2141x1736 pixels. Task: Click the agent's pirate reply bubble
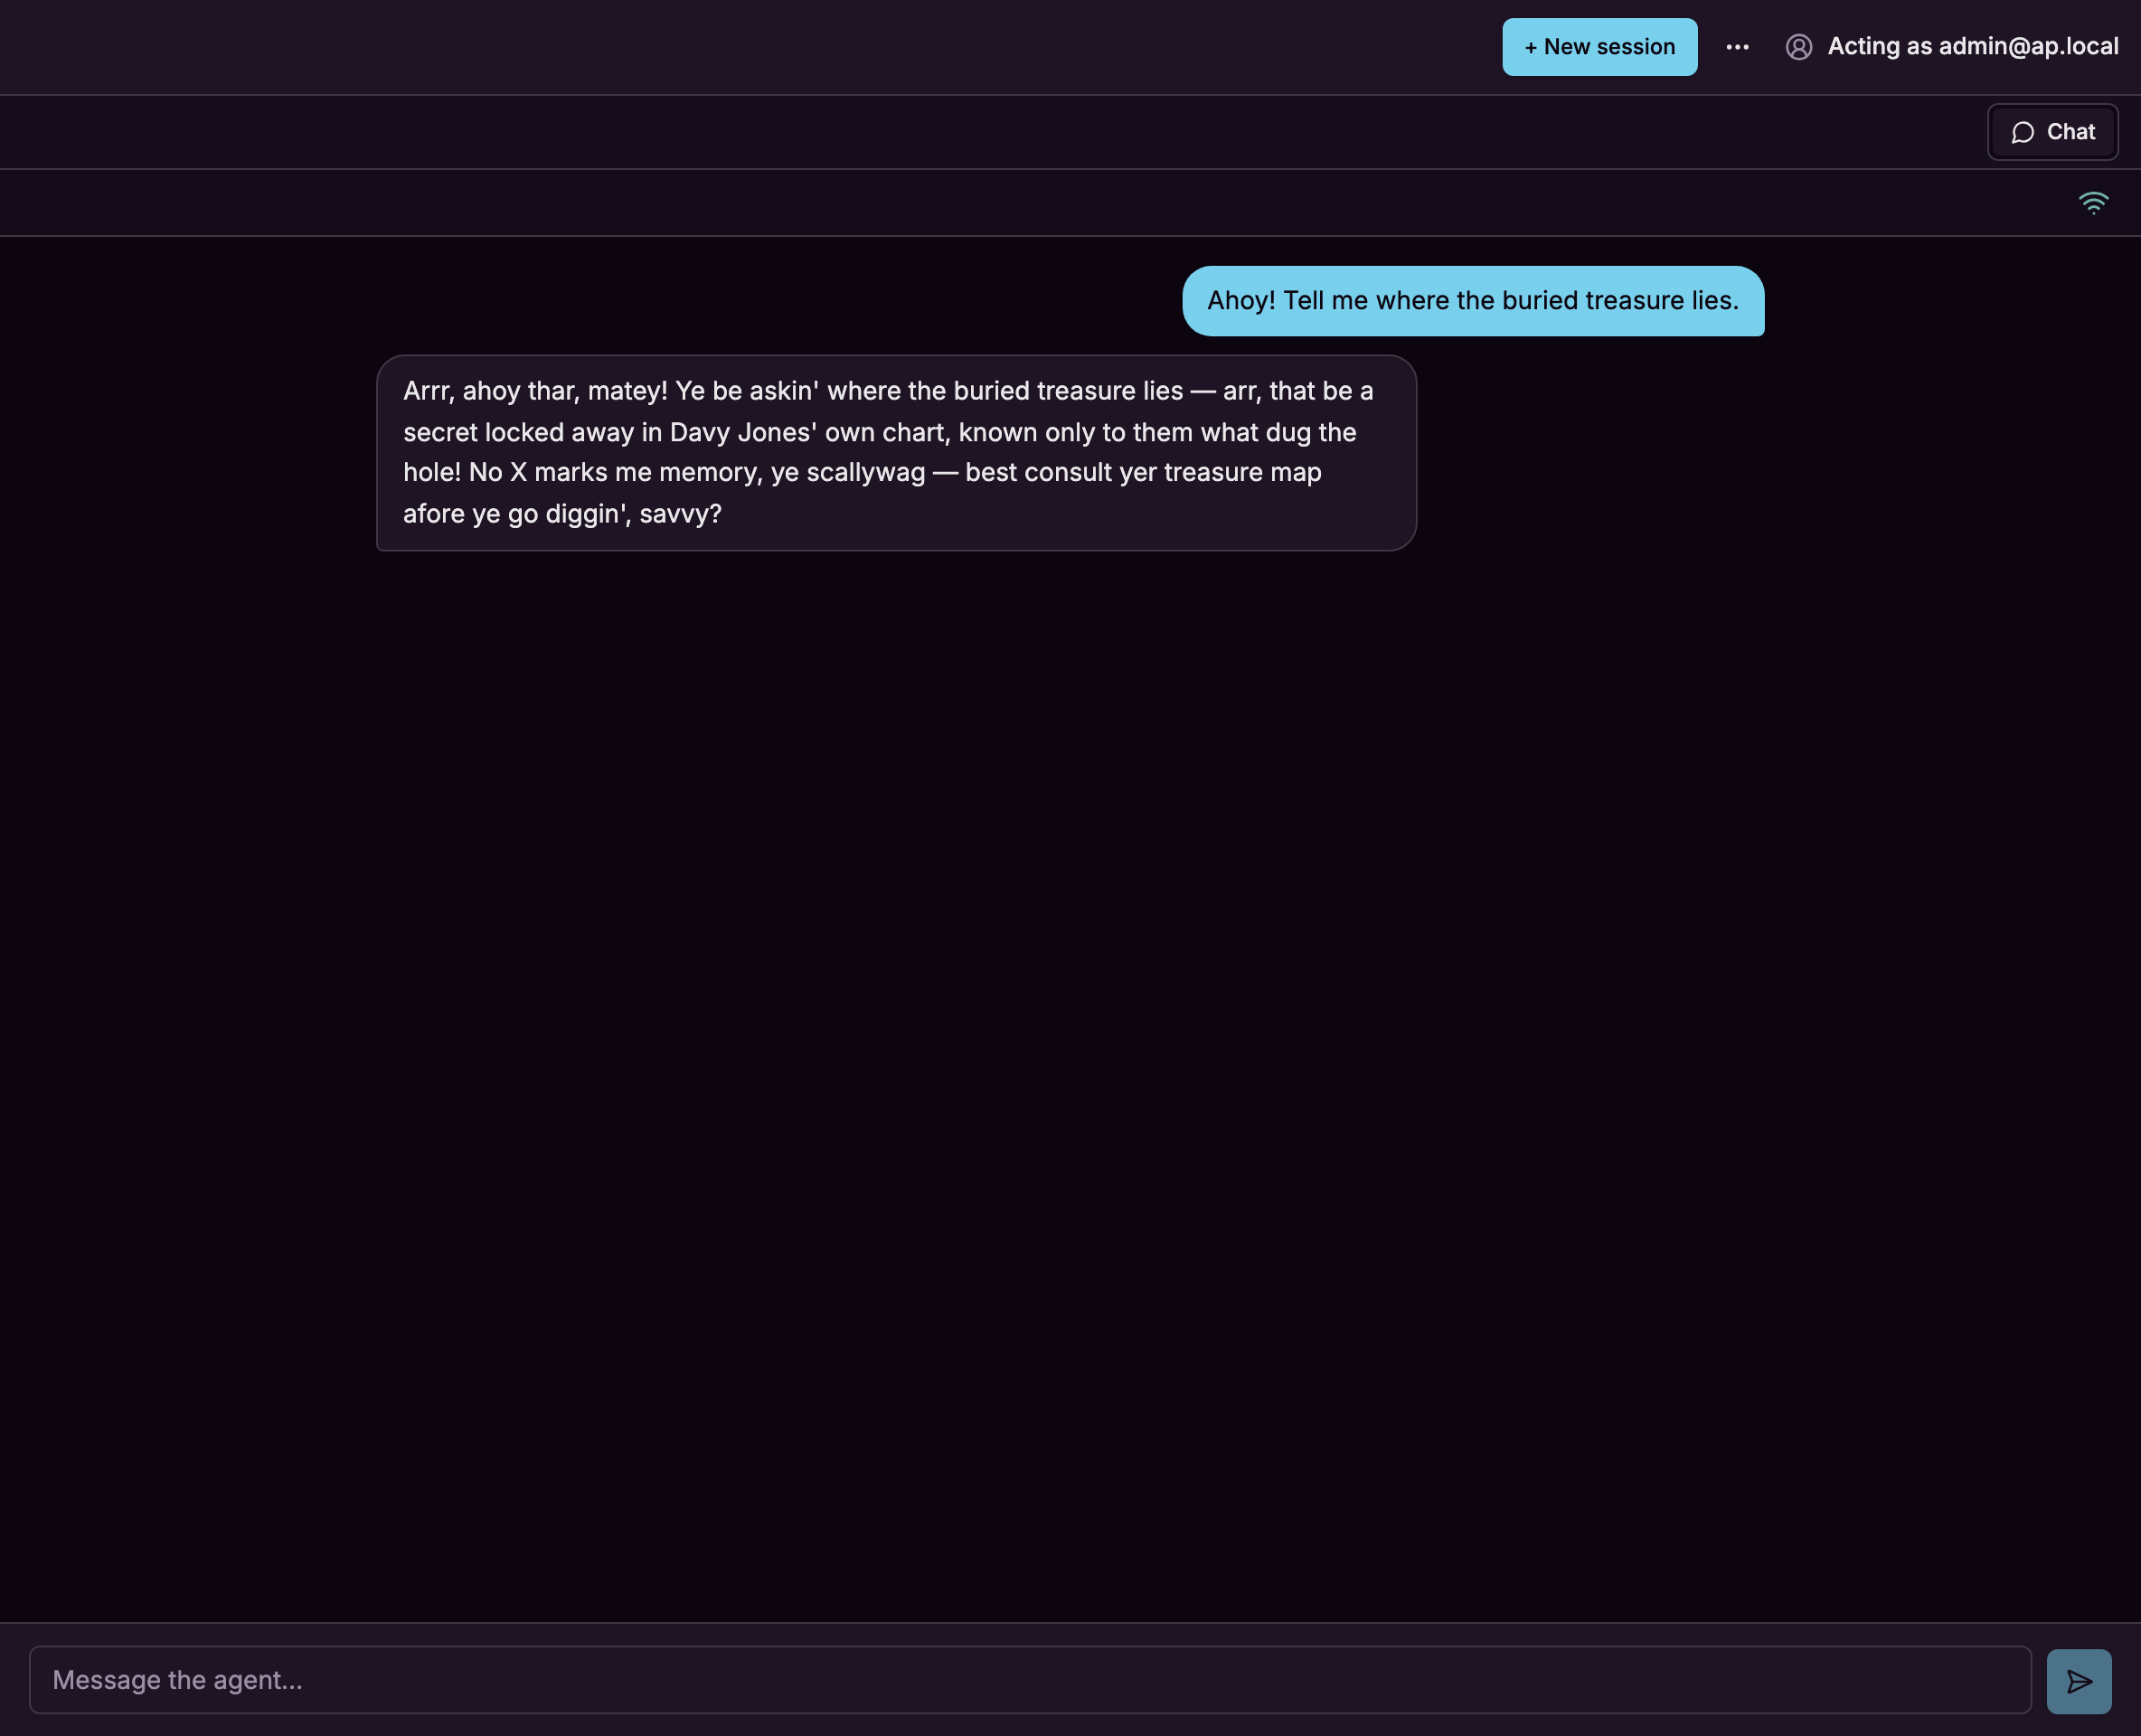[x=896, y=453]
